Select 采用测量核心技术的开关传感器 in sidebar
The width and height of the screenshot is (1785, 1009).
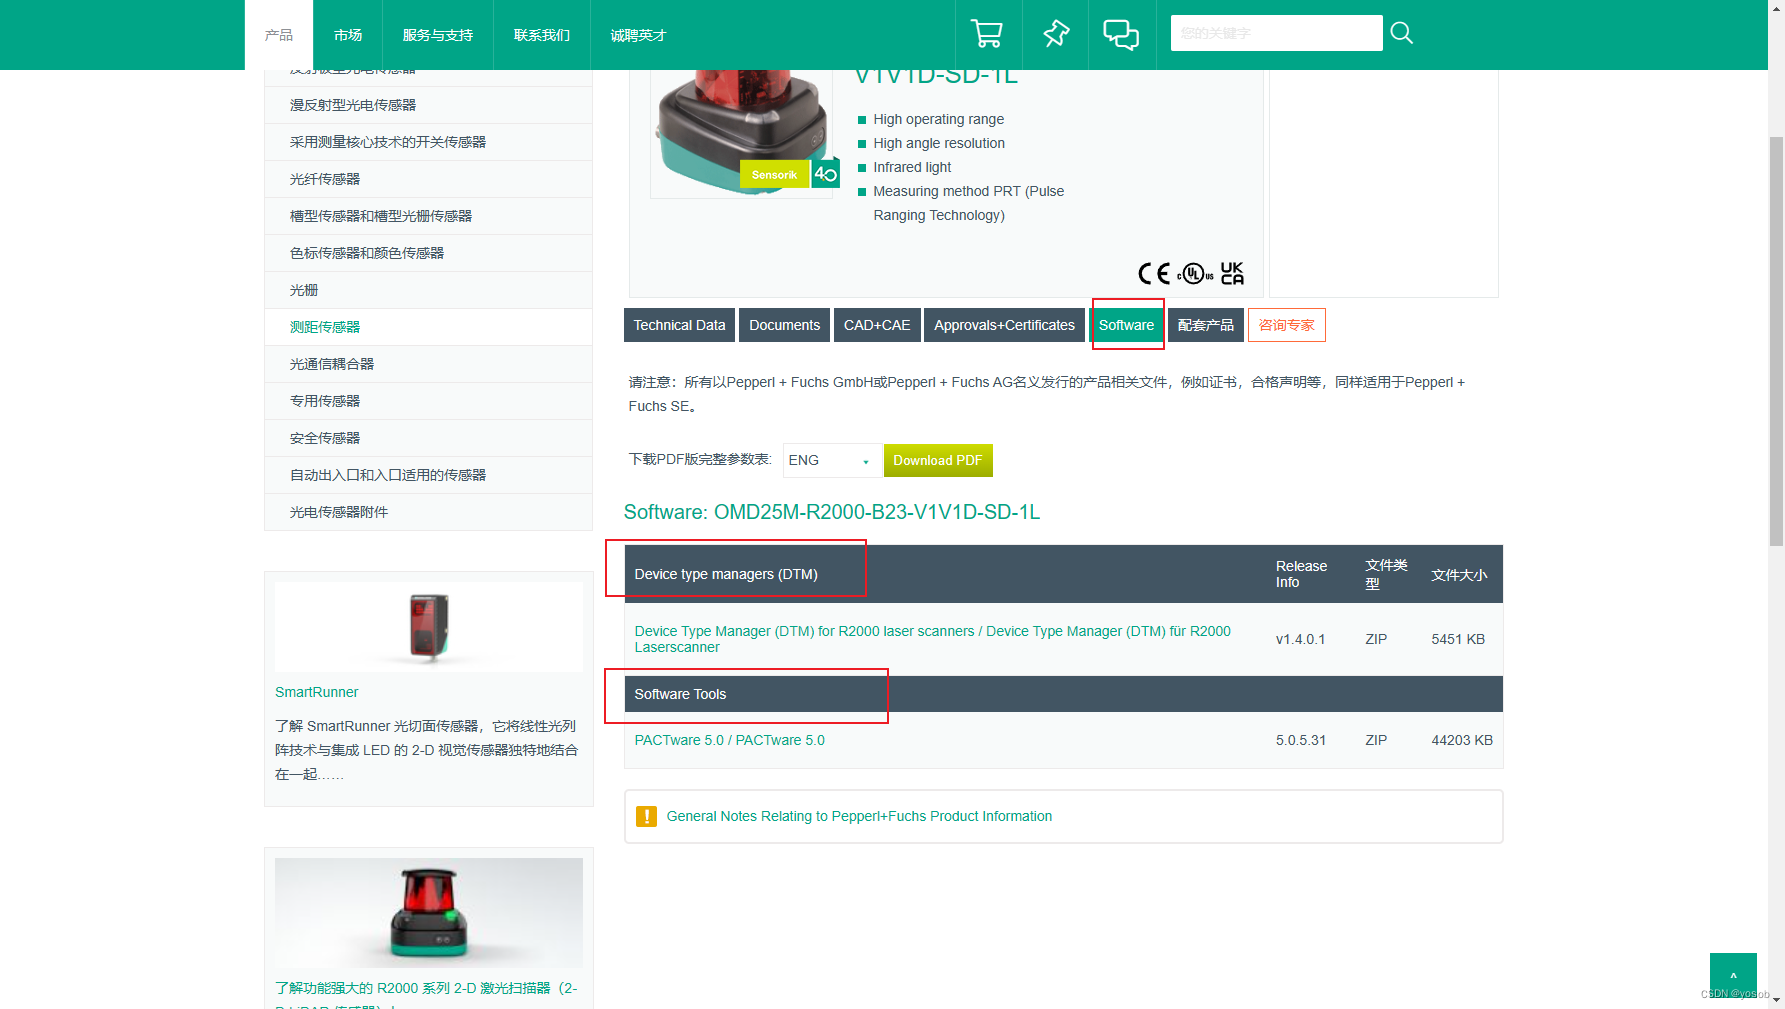coord(428,142)
